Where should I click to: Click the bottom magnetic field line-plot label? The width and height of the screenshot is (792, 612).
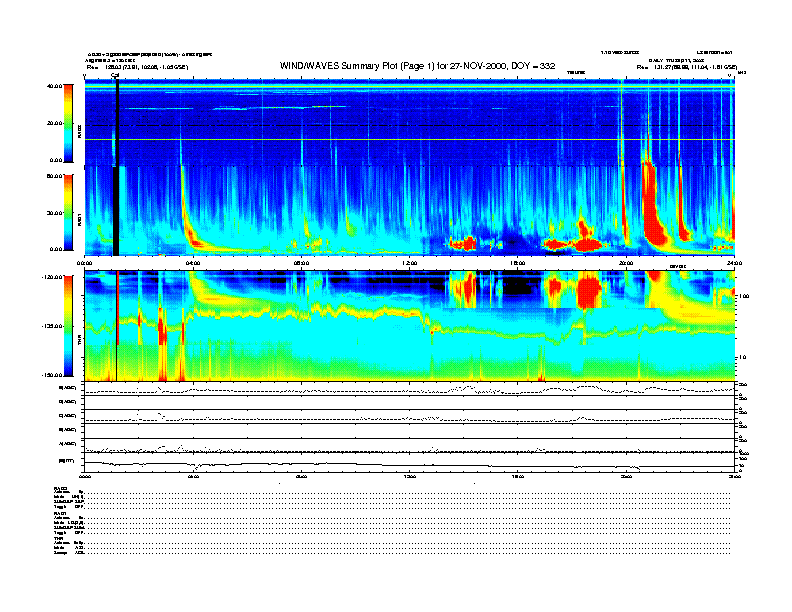coord(66,460)
